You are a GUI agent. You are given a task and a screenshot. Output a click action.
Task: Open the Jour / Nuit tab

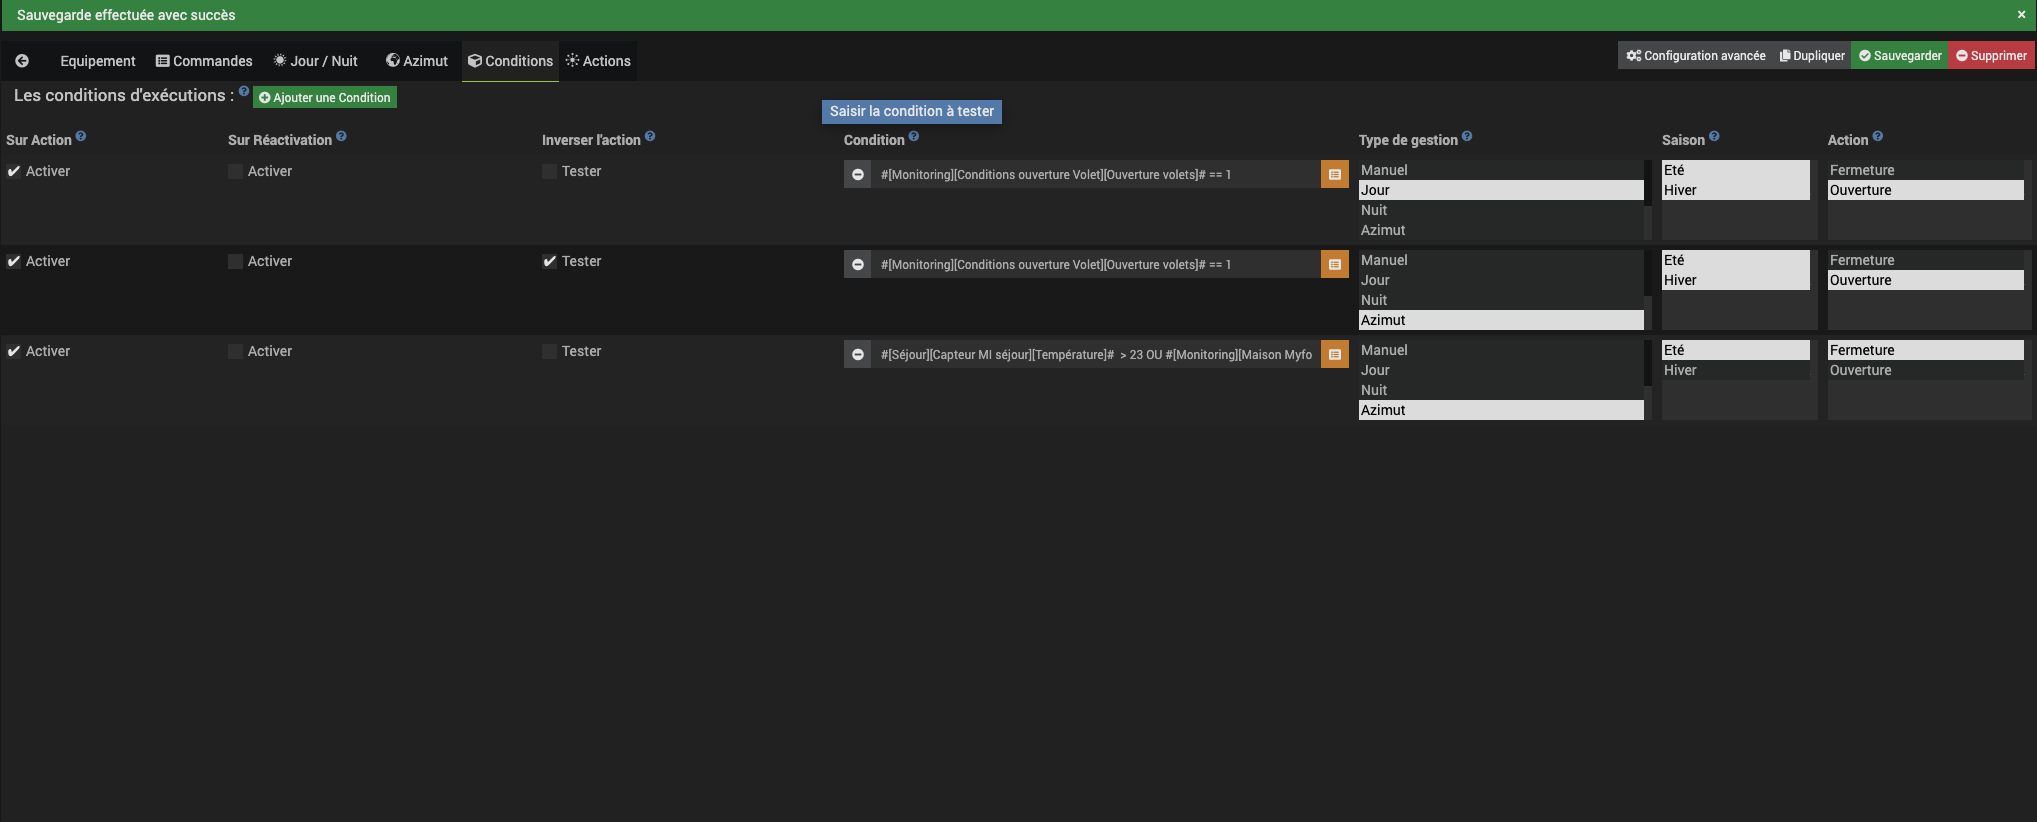click(315, 61)
